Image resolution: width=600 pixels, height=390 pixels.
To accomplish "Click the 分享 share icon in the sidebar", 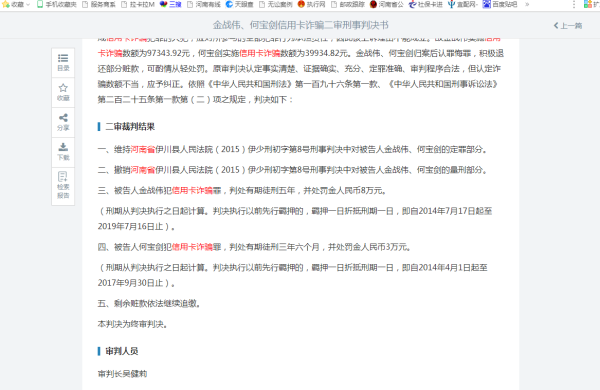I will pyautogui.click(x=63, y=122).
